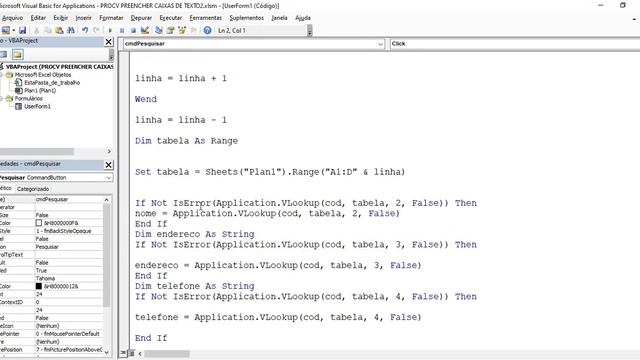Open the Inserir menu
The image size is (640, 360).
83,18
